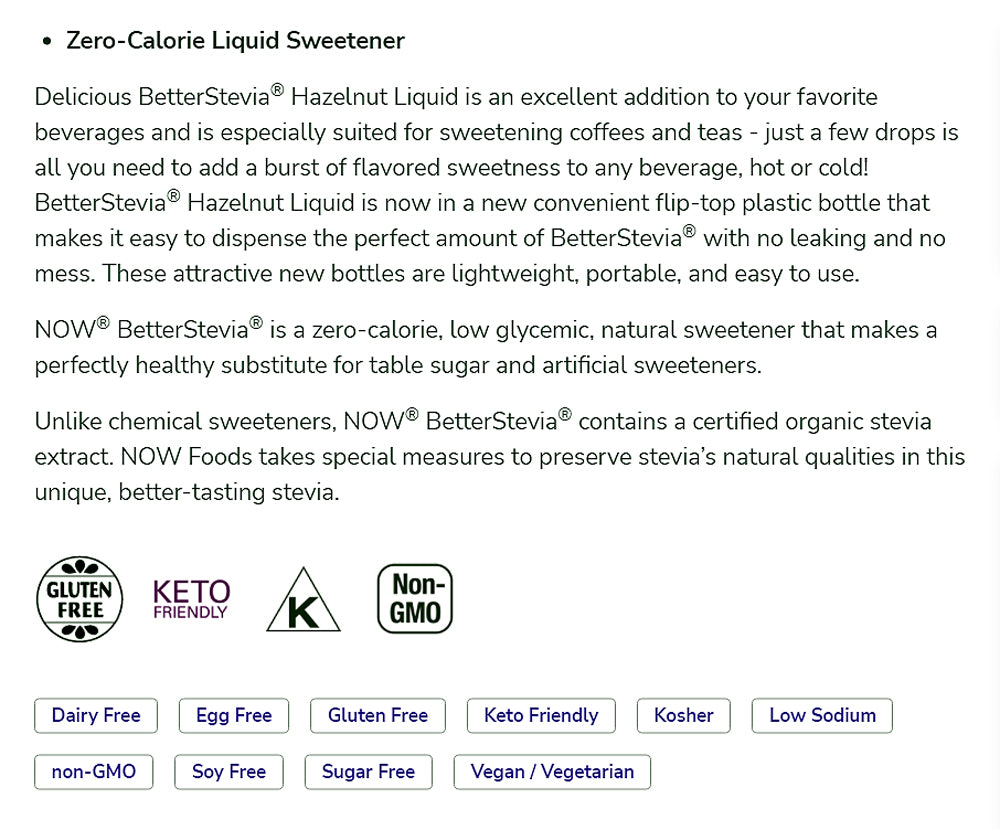
Task: Click the Zero-Calorie Liquid Sweetener bullet heading
Action: 235,41
